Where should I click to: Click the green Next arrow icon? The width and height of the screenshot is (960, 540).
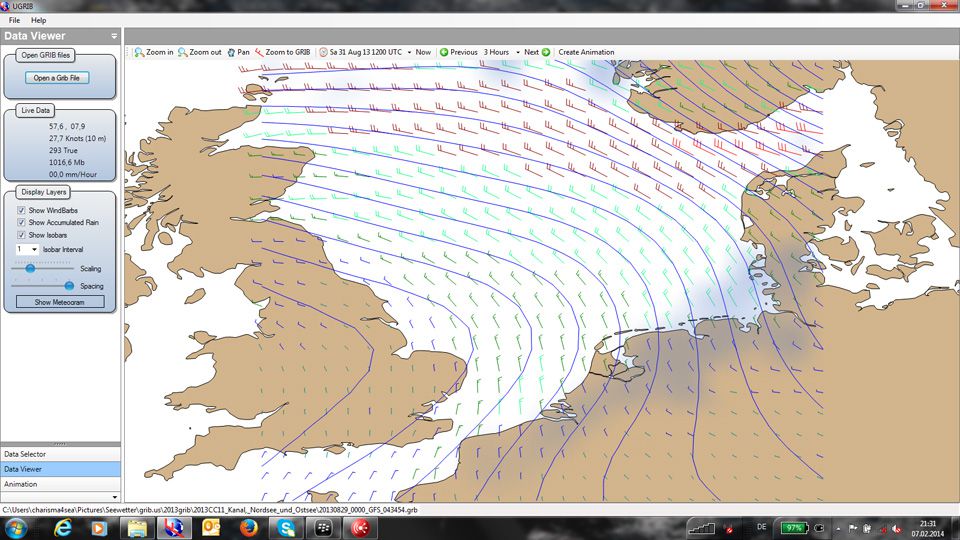click(x=546, y=53)
